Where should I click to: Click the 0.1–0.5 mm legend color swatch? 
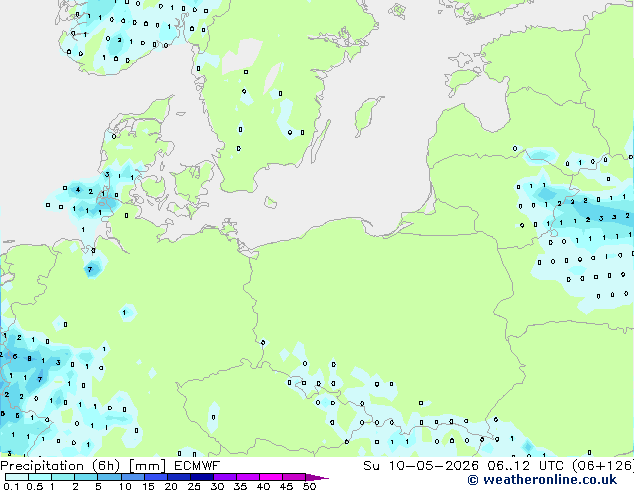click(17, 477)
